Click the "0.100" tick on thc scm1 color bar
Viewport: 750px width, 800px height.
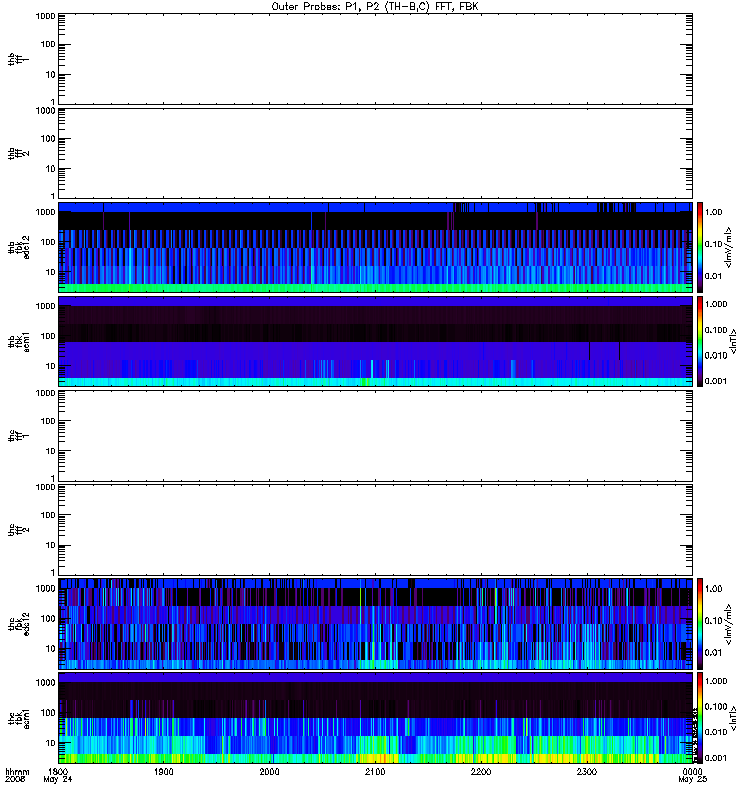click(x=716, y=707)
